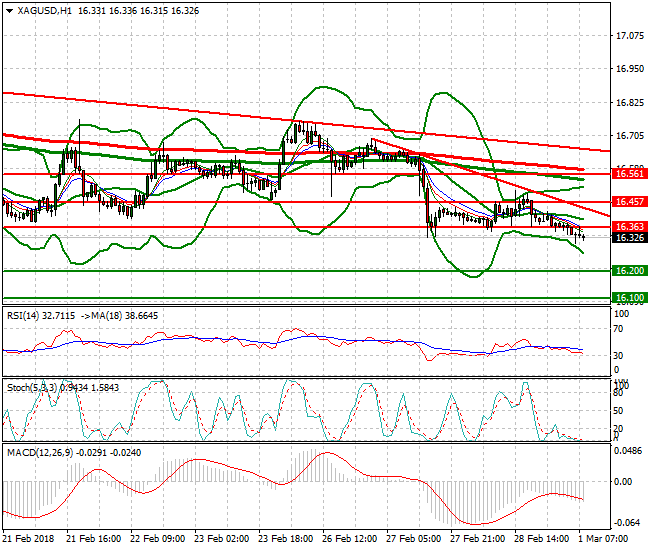
Task: Click the 23 Feb 18:00 time axis label
Action: point(286,539)
